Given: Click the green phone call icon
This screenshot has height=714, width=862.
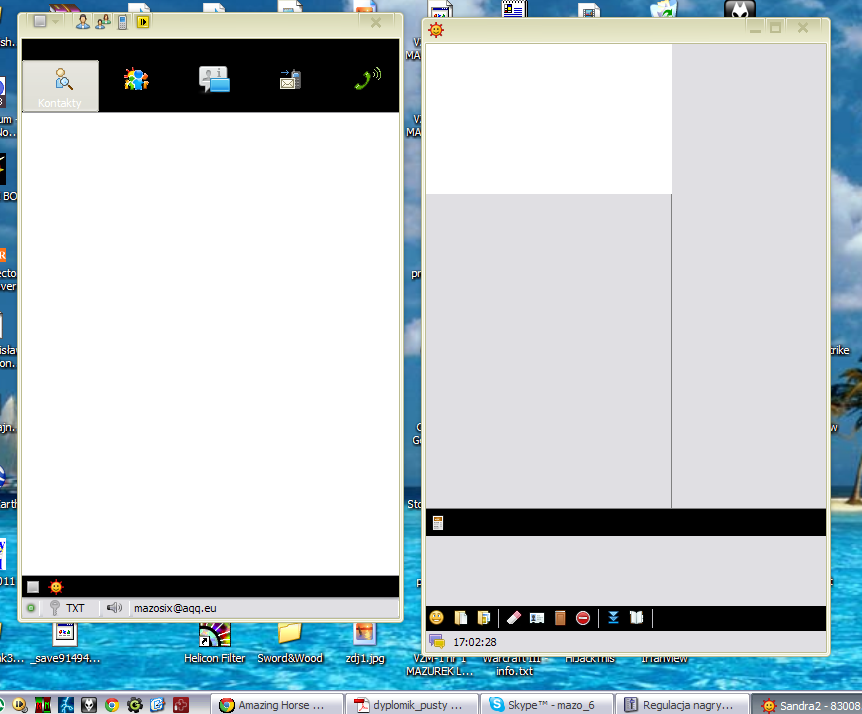Looking at the screenshot, I should [367, 80].
